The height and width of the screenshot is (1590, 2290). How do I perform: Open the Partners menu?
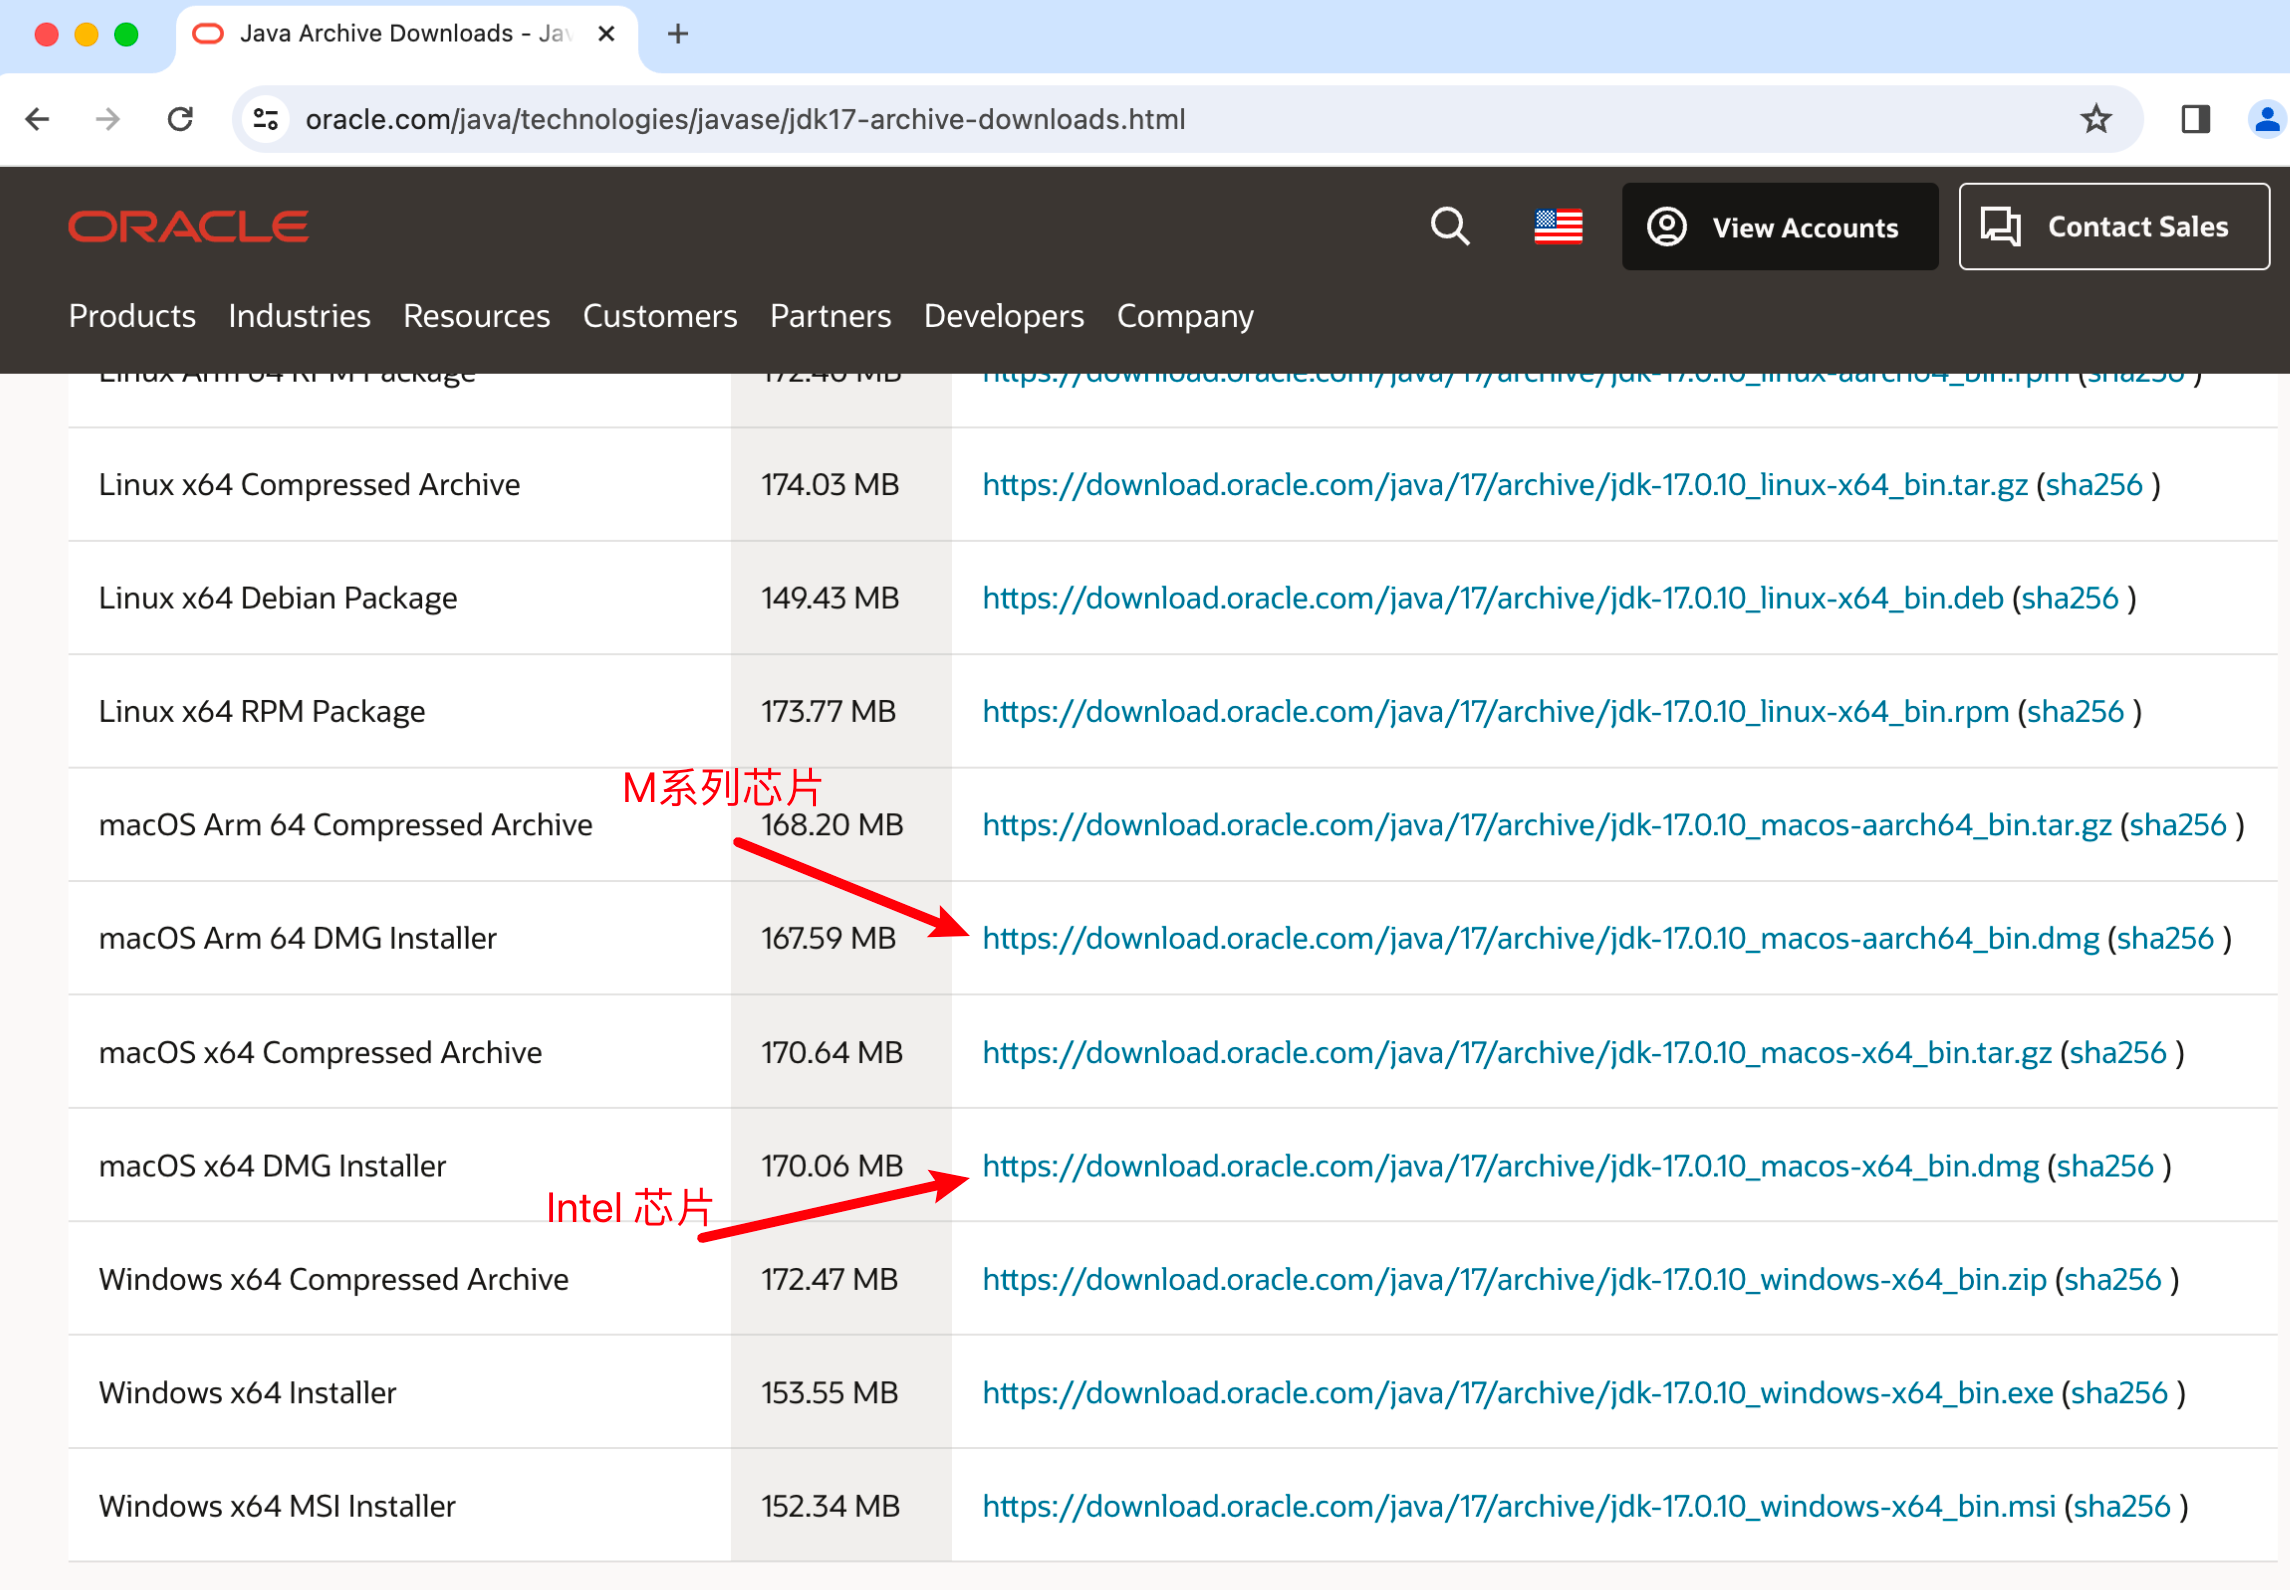click(830, 316)
